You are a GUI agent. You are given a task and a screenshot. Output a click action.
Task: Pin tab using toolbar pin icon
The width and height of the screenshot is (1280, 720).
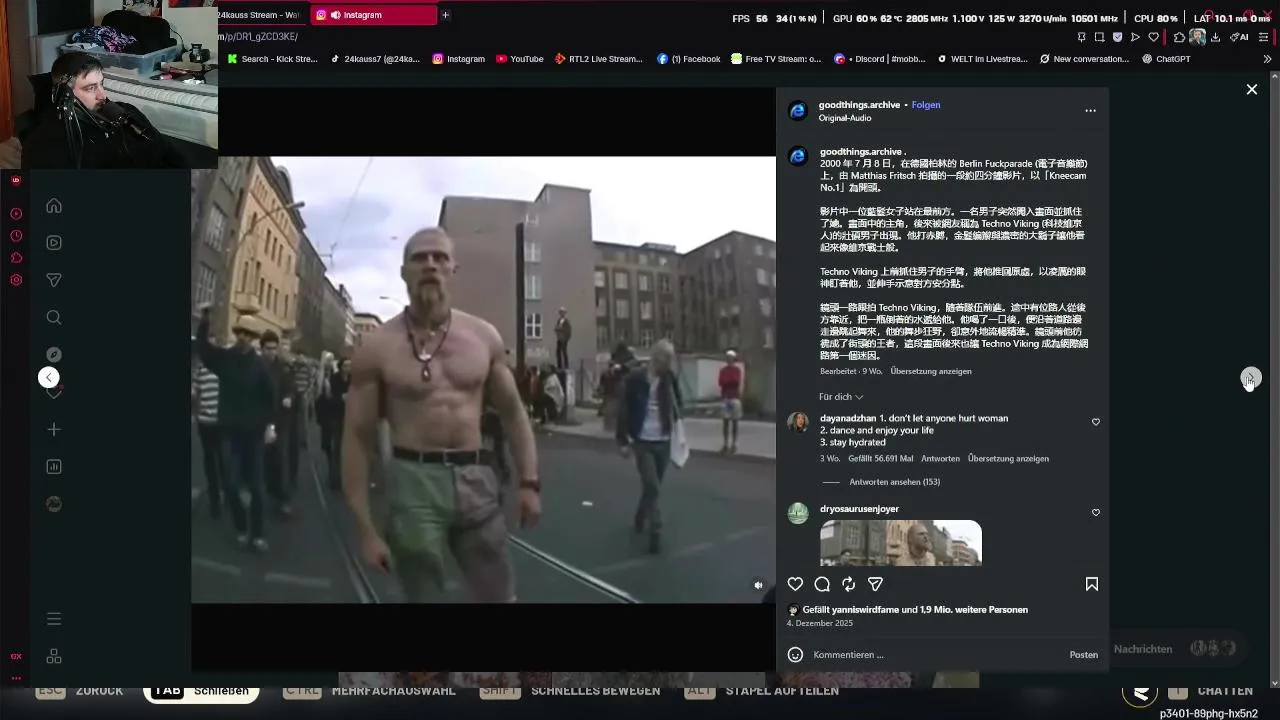click(x=1081, y=37)
